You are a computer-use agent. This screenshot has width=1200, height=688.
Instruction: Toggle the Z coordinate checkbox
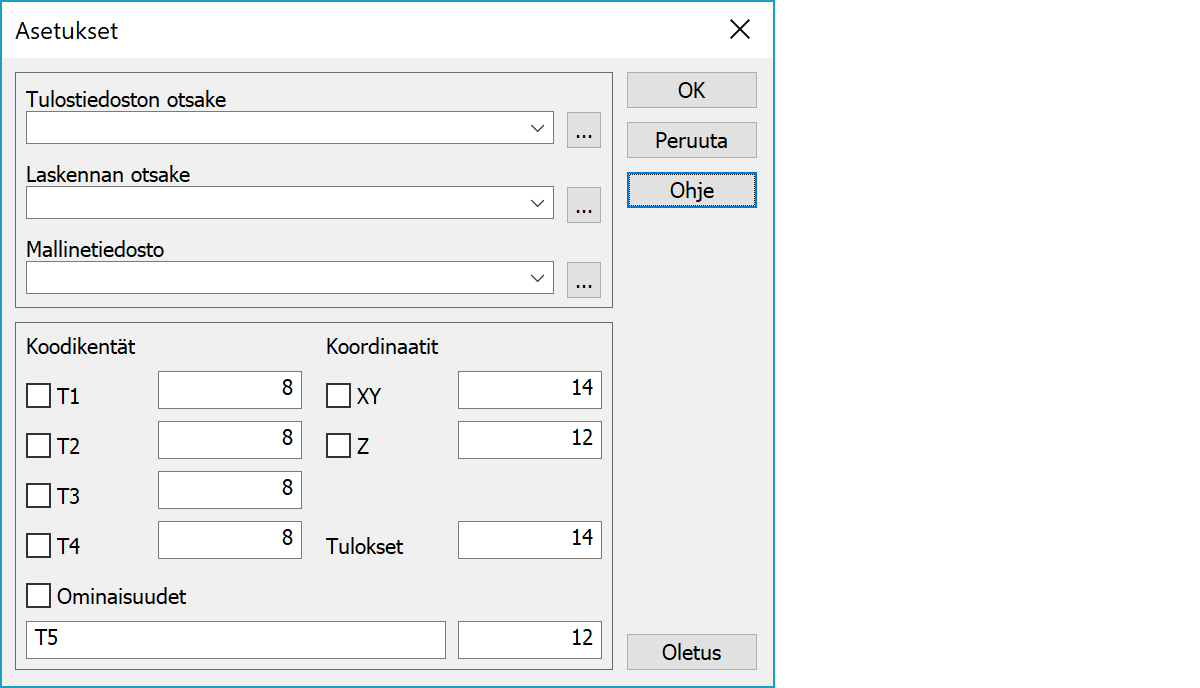339,446
